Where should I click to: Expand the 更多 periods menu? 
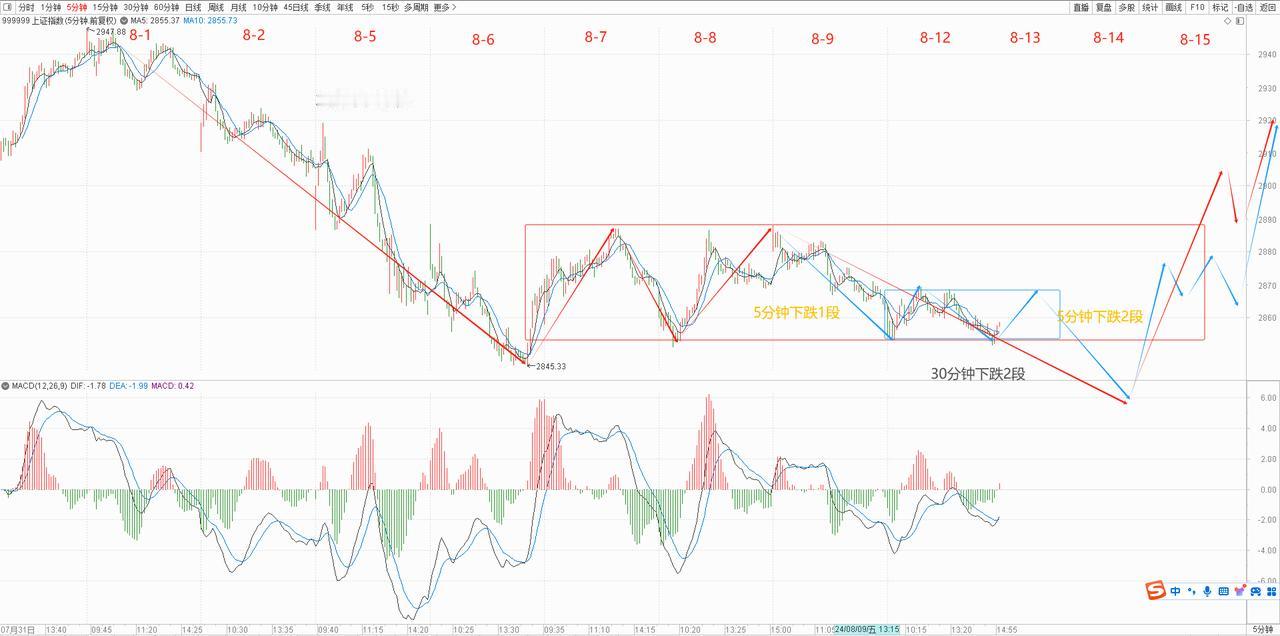pyautogui.click(x=445, y=7)
